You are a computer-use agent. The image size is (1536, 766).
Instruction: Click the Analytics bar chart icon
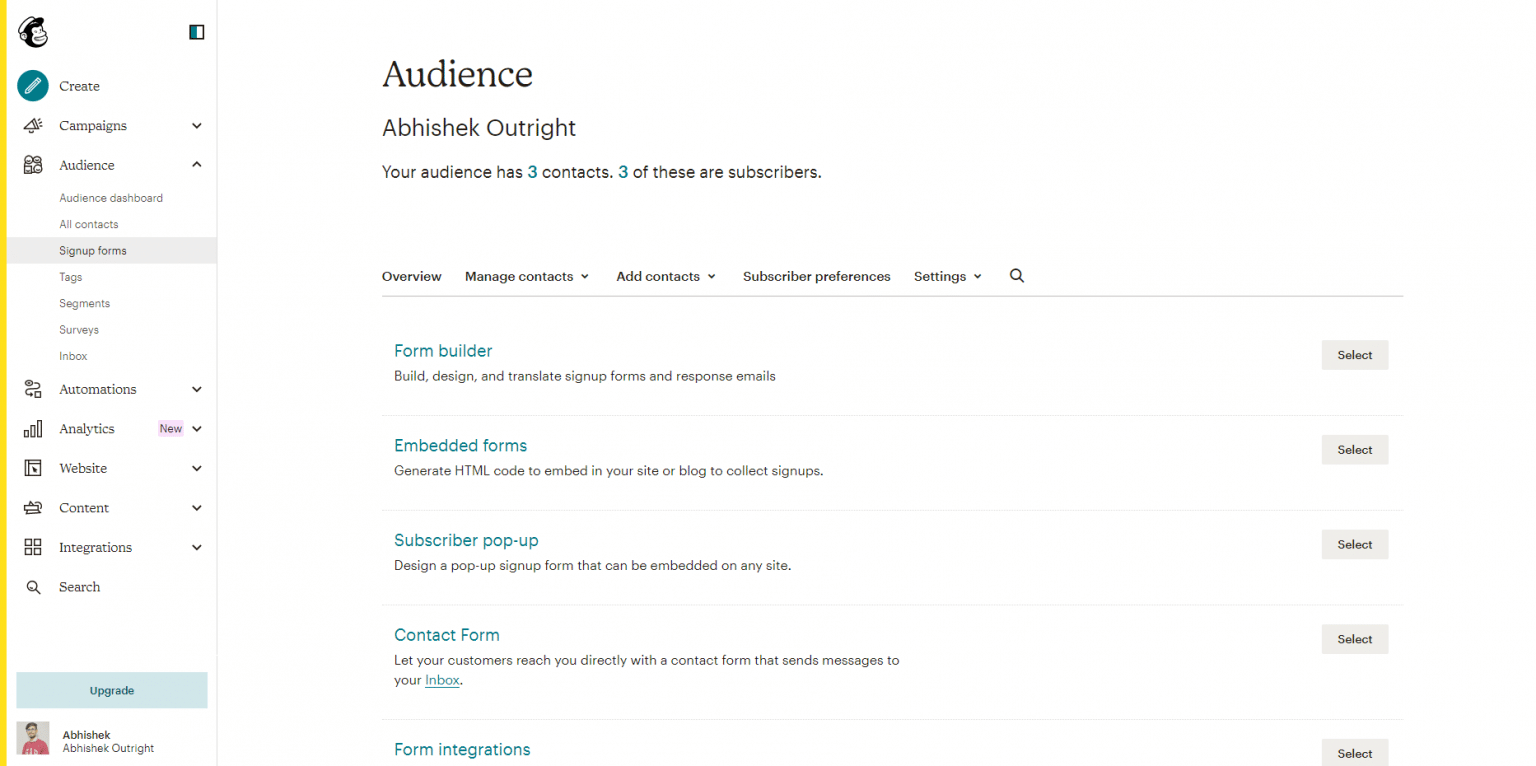[33, 428]
